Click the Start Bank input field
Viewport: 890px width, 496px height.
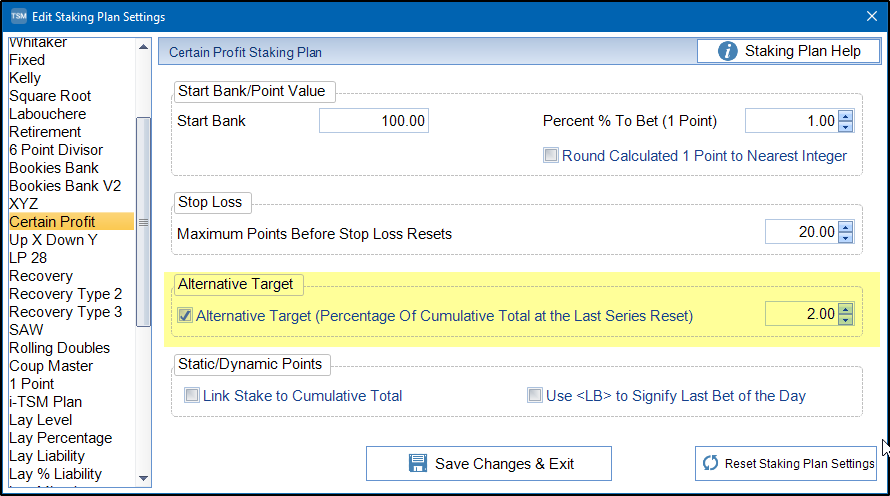tap(374, 121)
